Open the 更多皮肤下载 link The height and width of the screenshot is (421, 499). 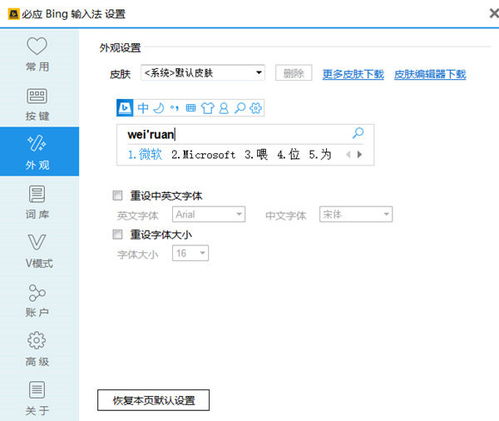[353, 74]
